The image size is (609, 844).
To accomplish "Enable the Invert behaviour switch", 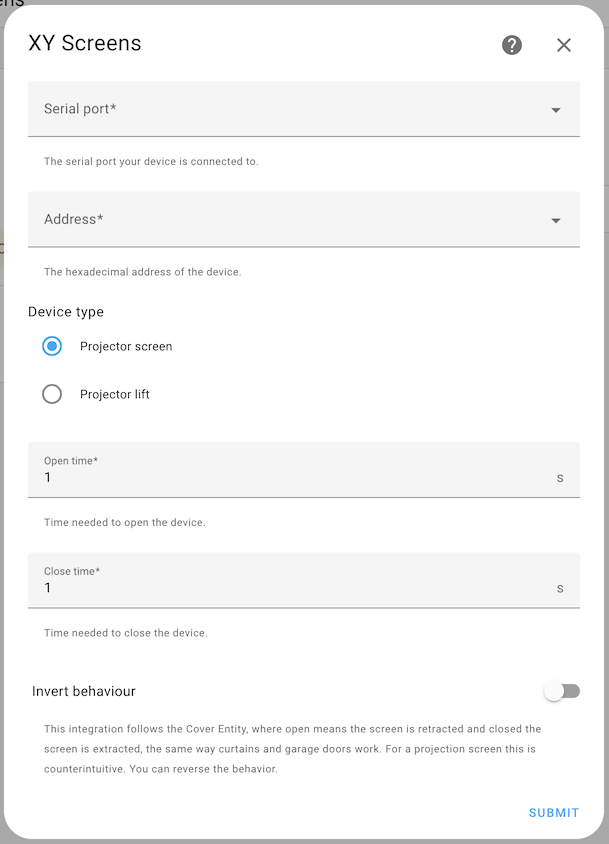I will point(561,691).
